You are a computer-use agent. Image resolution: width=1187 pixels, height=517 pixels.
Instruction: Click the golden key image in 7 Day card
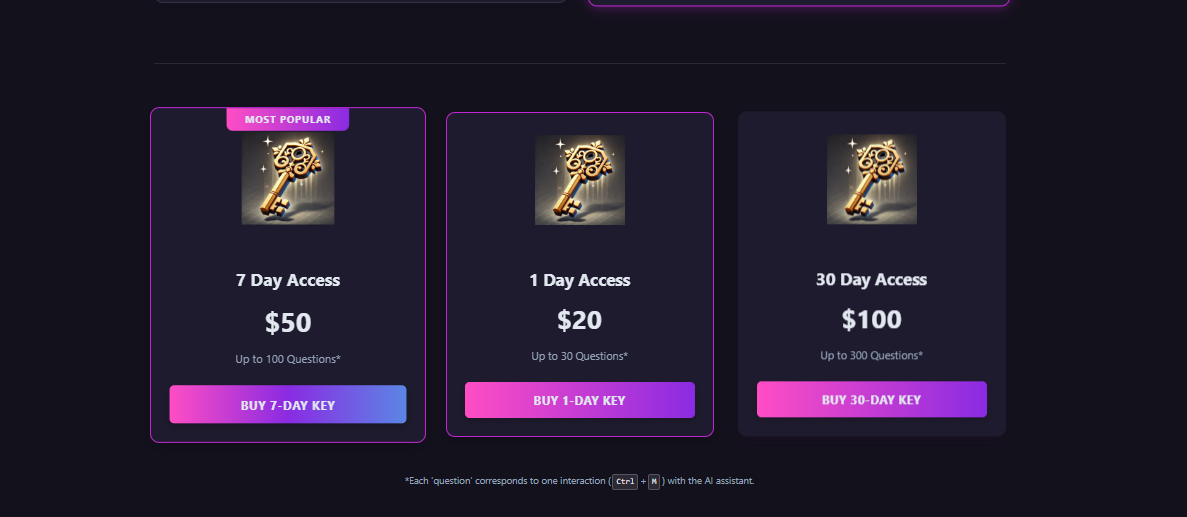288,178
